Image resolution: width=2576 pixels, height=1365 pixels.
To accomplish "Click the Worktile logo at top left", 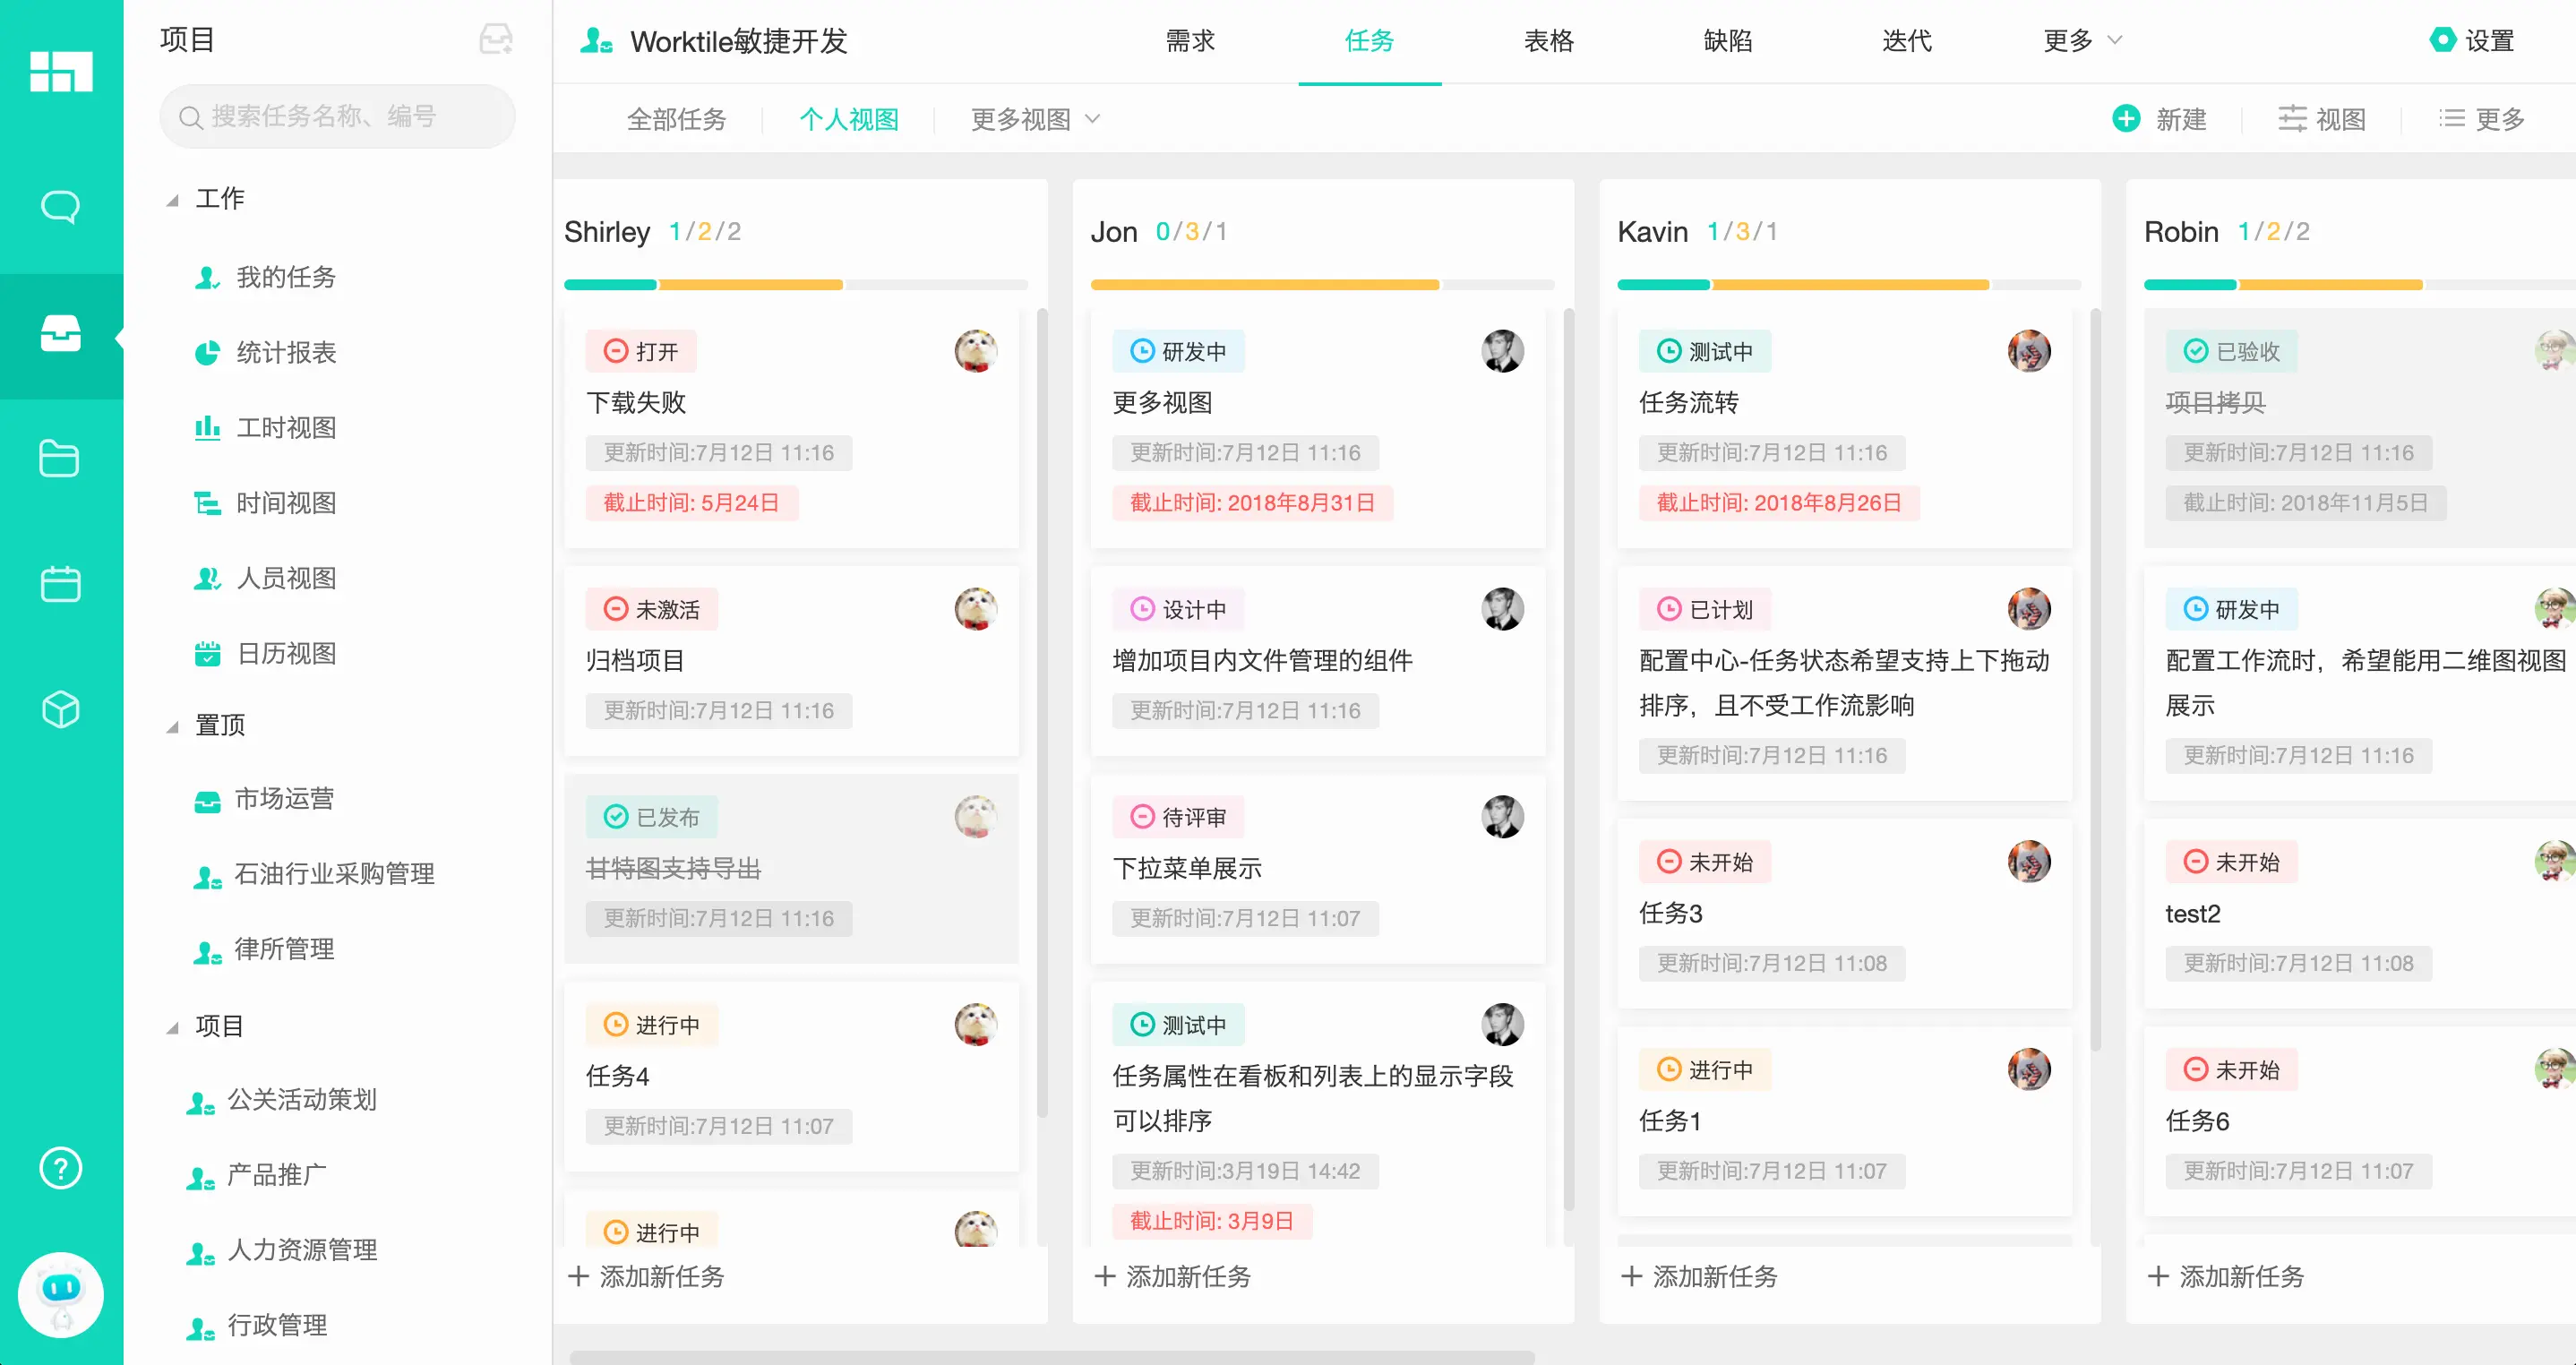I will [x=60, y=72].
